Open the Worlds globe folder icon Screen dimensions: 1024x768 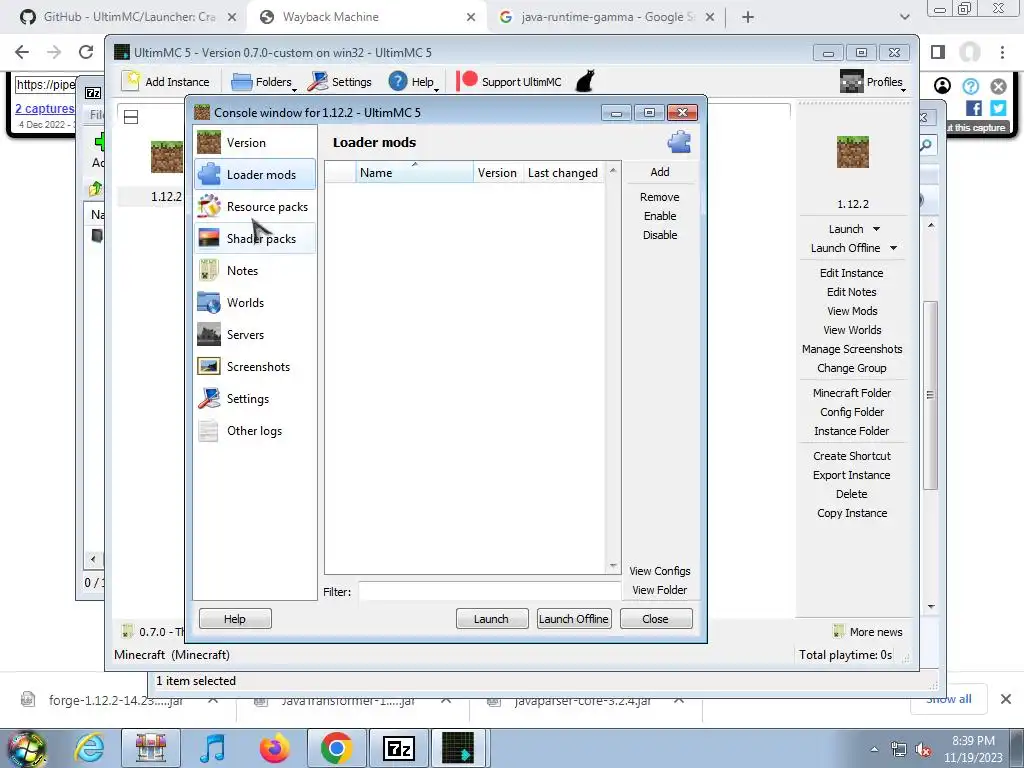(x=209, y=302)
